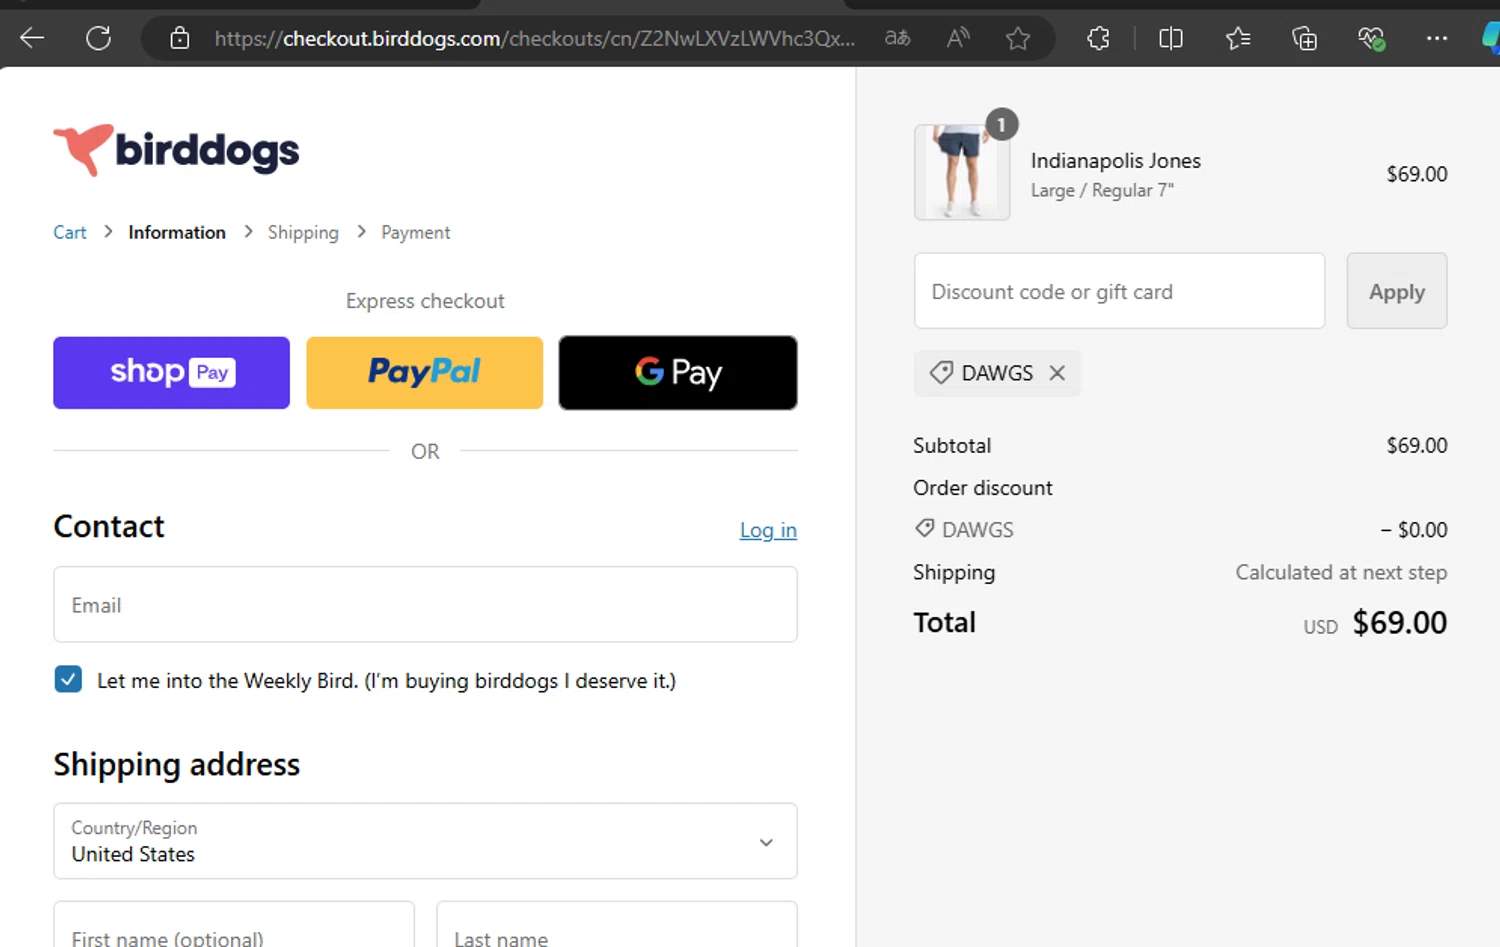
Task: Focus the Email contact field
Action: click(425, 604)
